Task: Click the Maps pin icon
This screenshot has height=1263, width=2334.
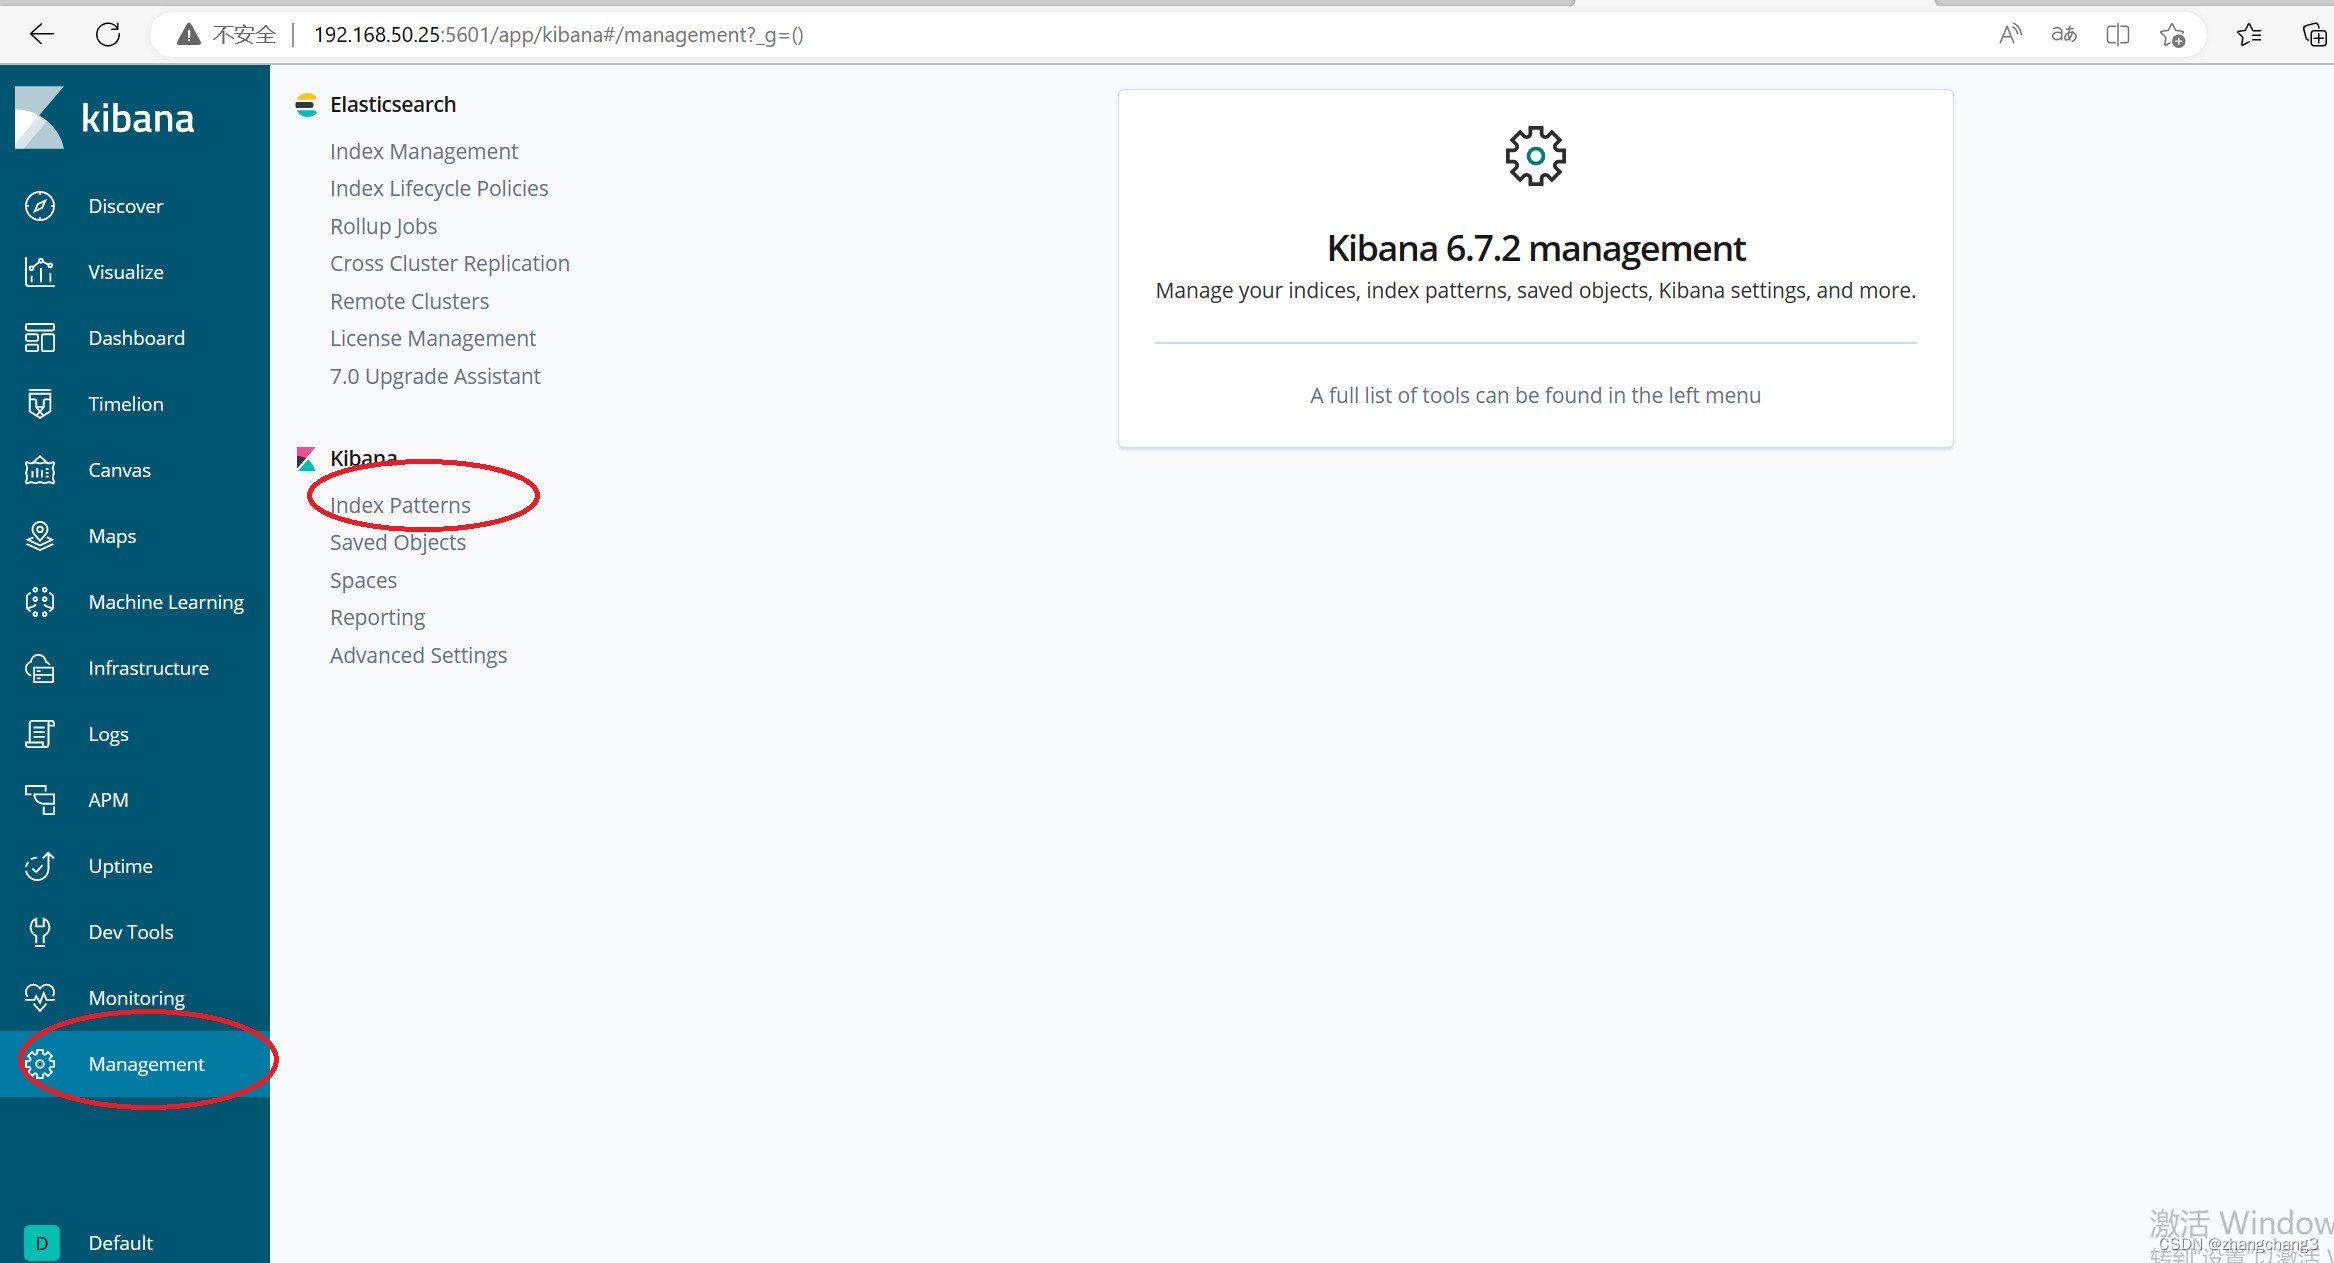Action: tap(40, 536)
